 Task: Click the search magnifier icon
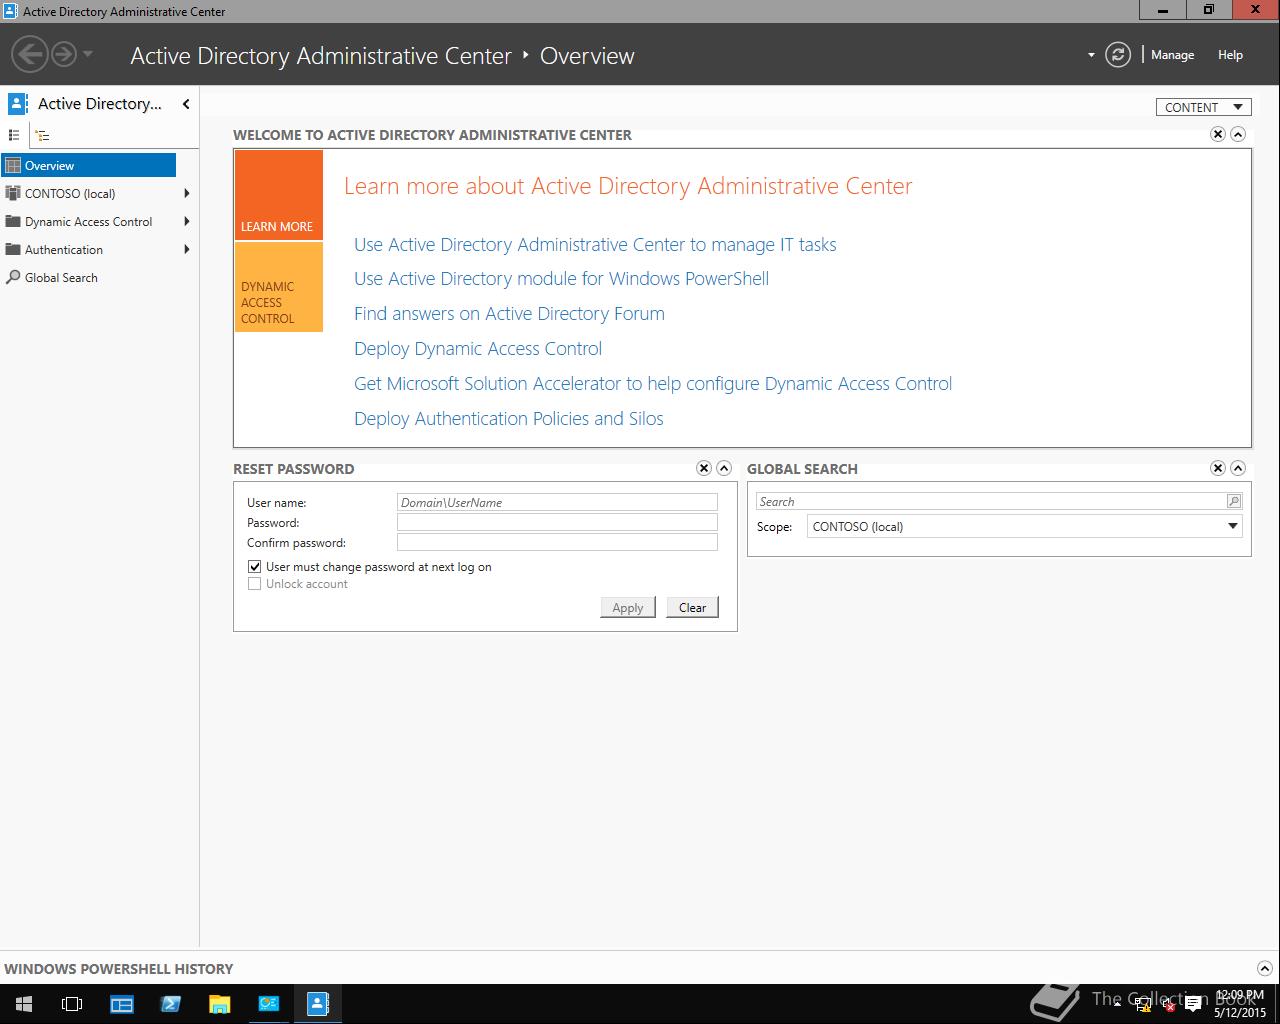click(1234, 501)
